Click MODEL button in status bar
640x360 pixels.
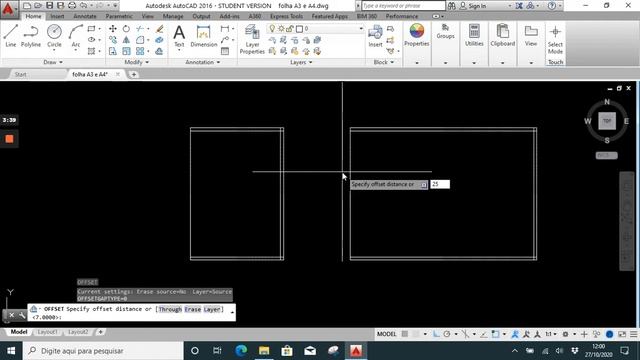click(x=386, y=334)
